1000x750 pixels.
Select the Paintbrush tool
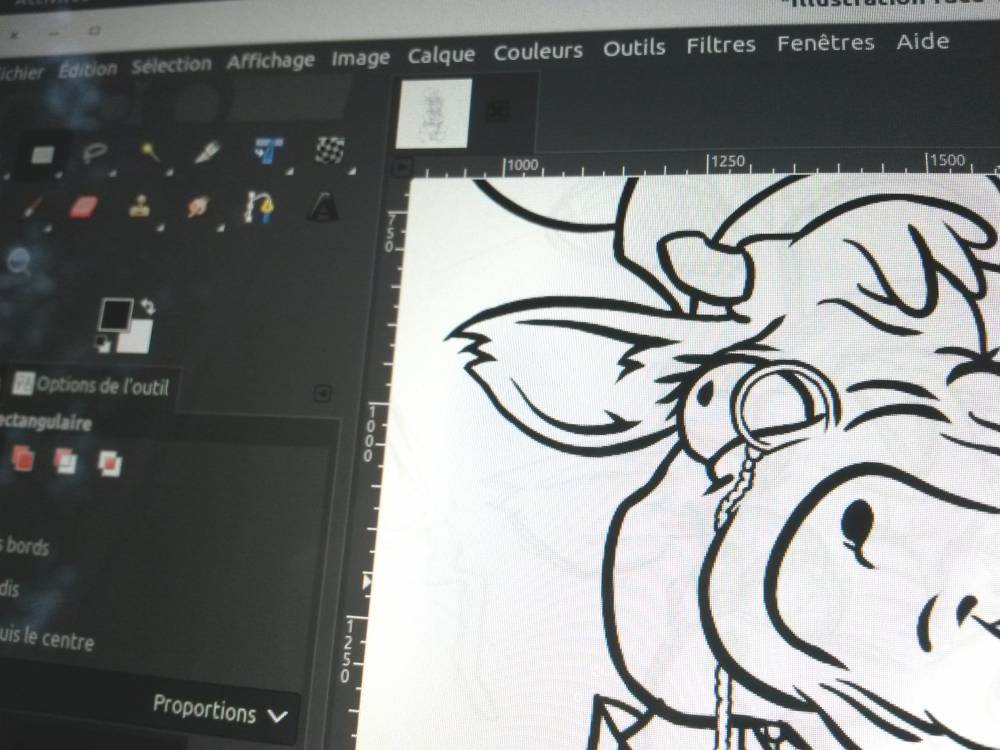tap(32, 207)
